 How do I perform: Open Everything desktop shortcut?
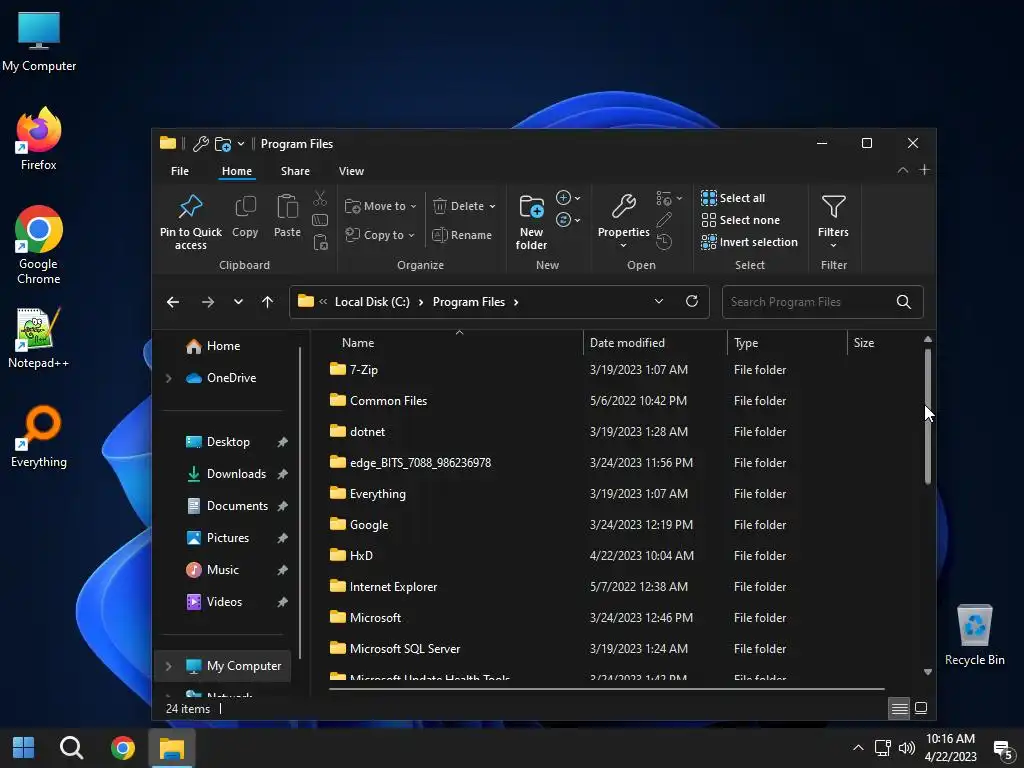click(x=39, y=437)
